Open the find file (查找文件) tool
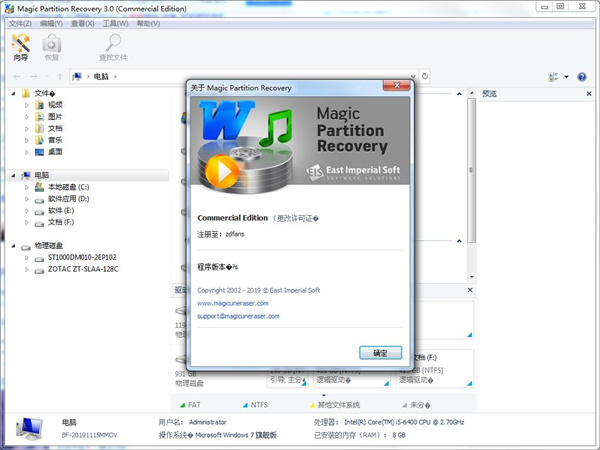 click(113, 47)
